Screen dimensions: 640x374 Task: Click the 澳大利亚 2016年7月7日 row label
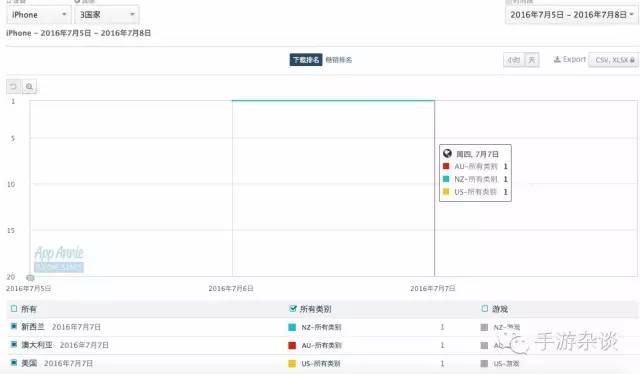coord(65,345)
